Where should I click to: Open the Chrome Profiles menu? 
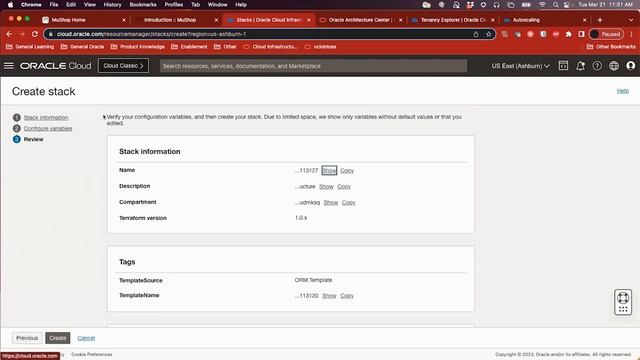click(x=173, y=4)
